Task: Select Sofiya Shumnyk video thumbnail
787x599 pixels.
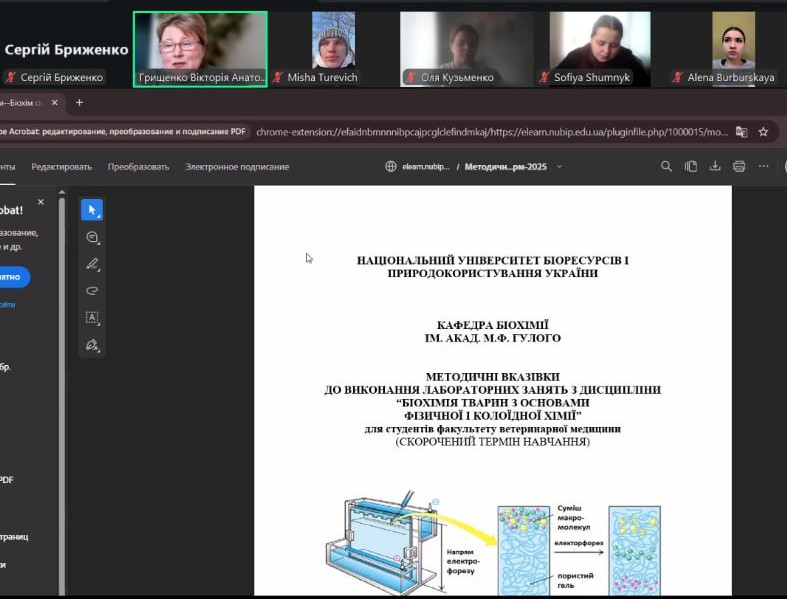Action: pos(600,49)
